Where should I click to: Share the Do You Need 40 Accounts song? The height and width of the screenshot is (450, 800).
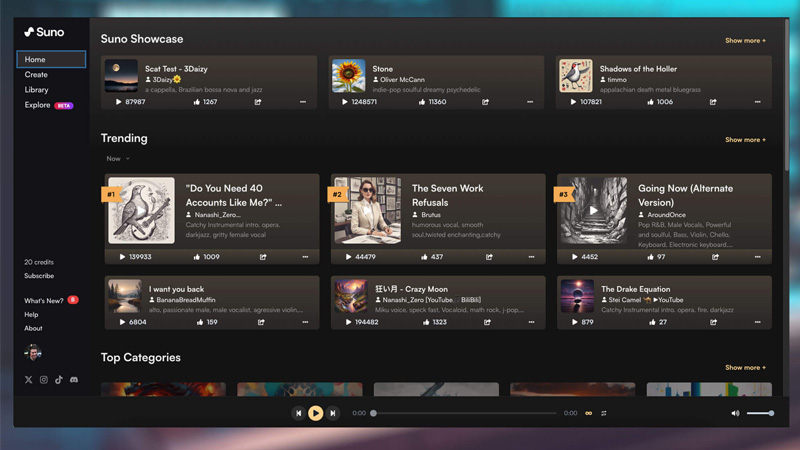pyautogui.click(x=263, y=257)
